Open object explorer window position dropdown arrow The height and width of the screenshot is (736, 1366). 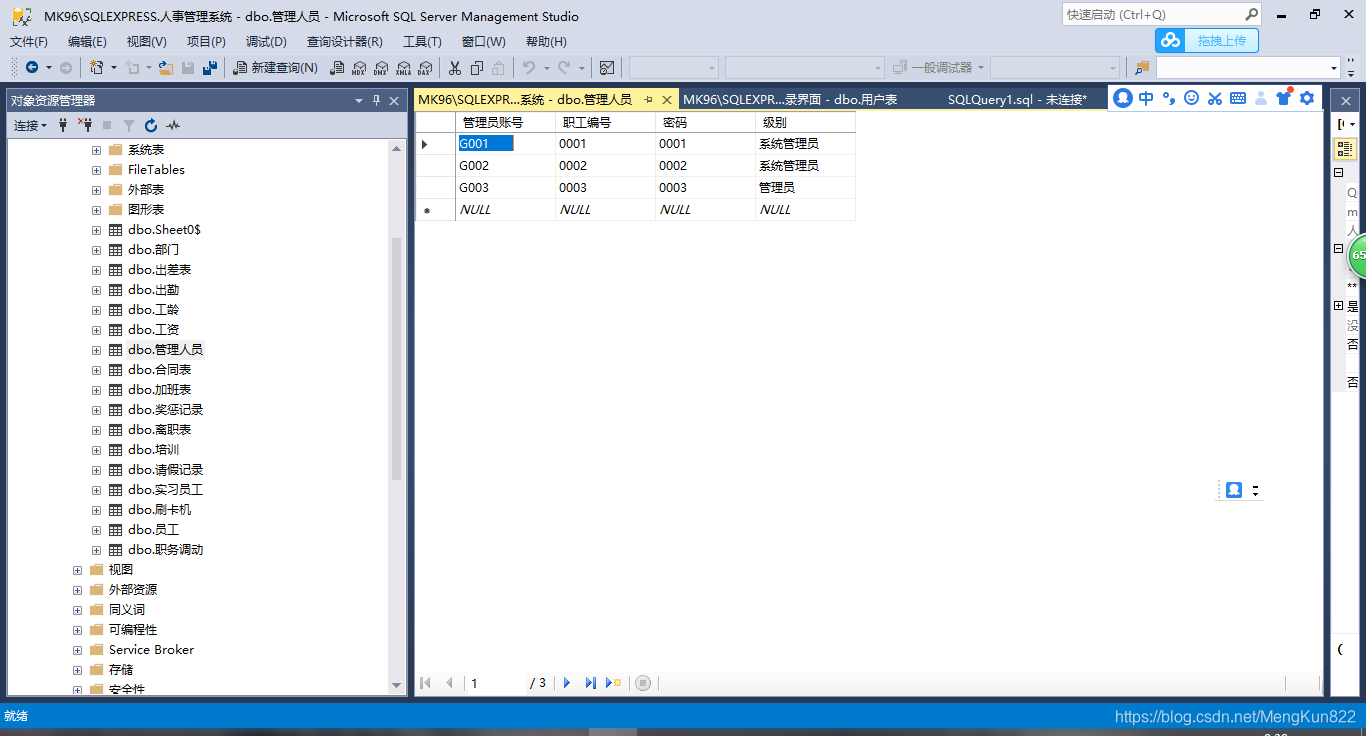tap(359, 100)
